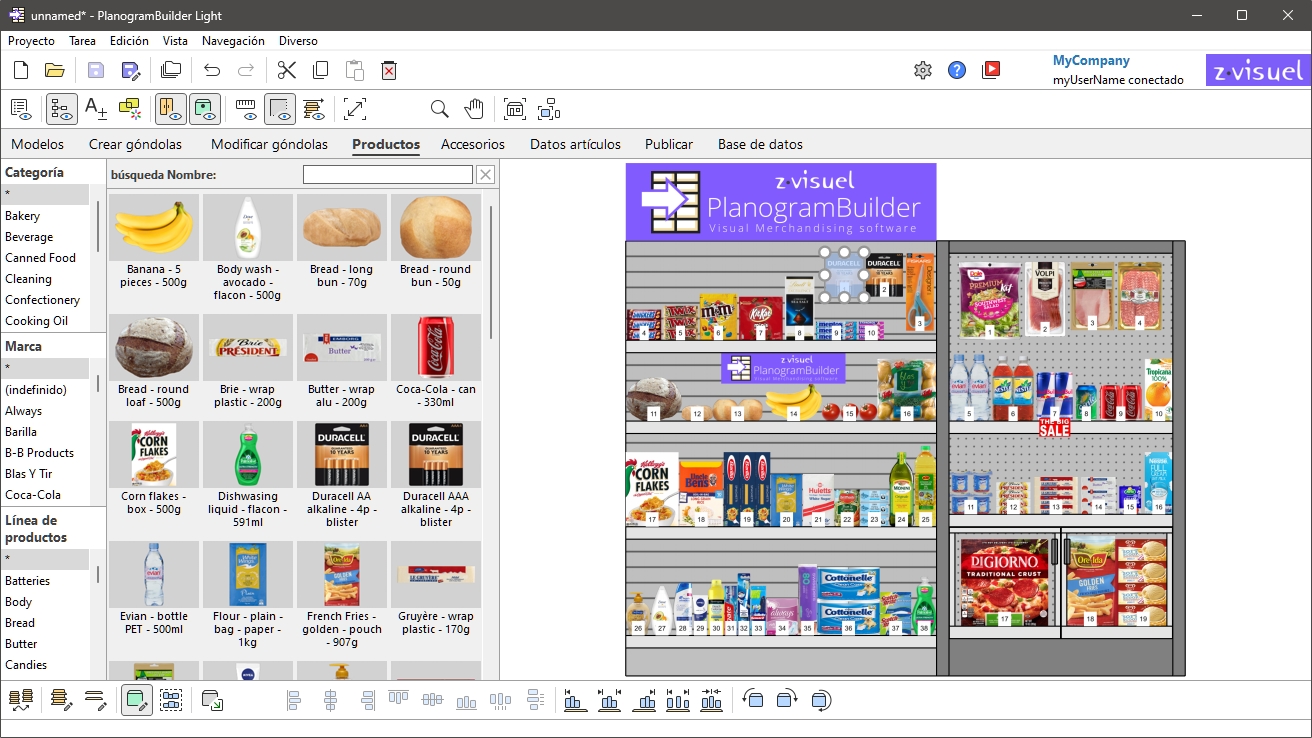This screenshot has height=738, width=1312.
Task: Open settings via the gear icon
Action: pos(923,70)
